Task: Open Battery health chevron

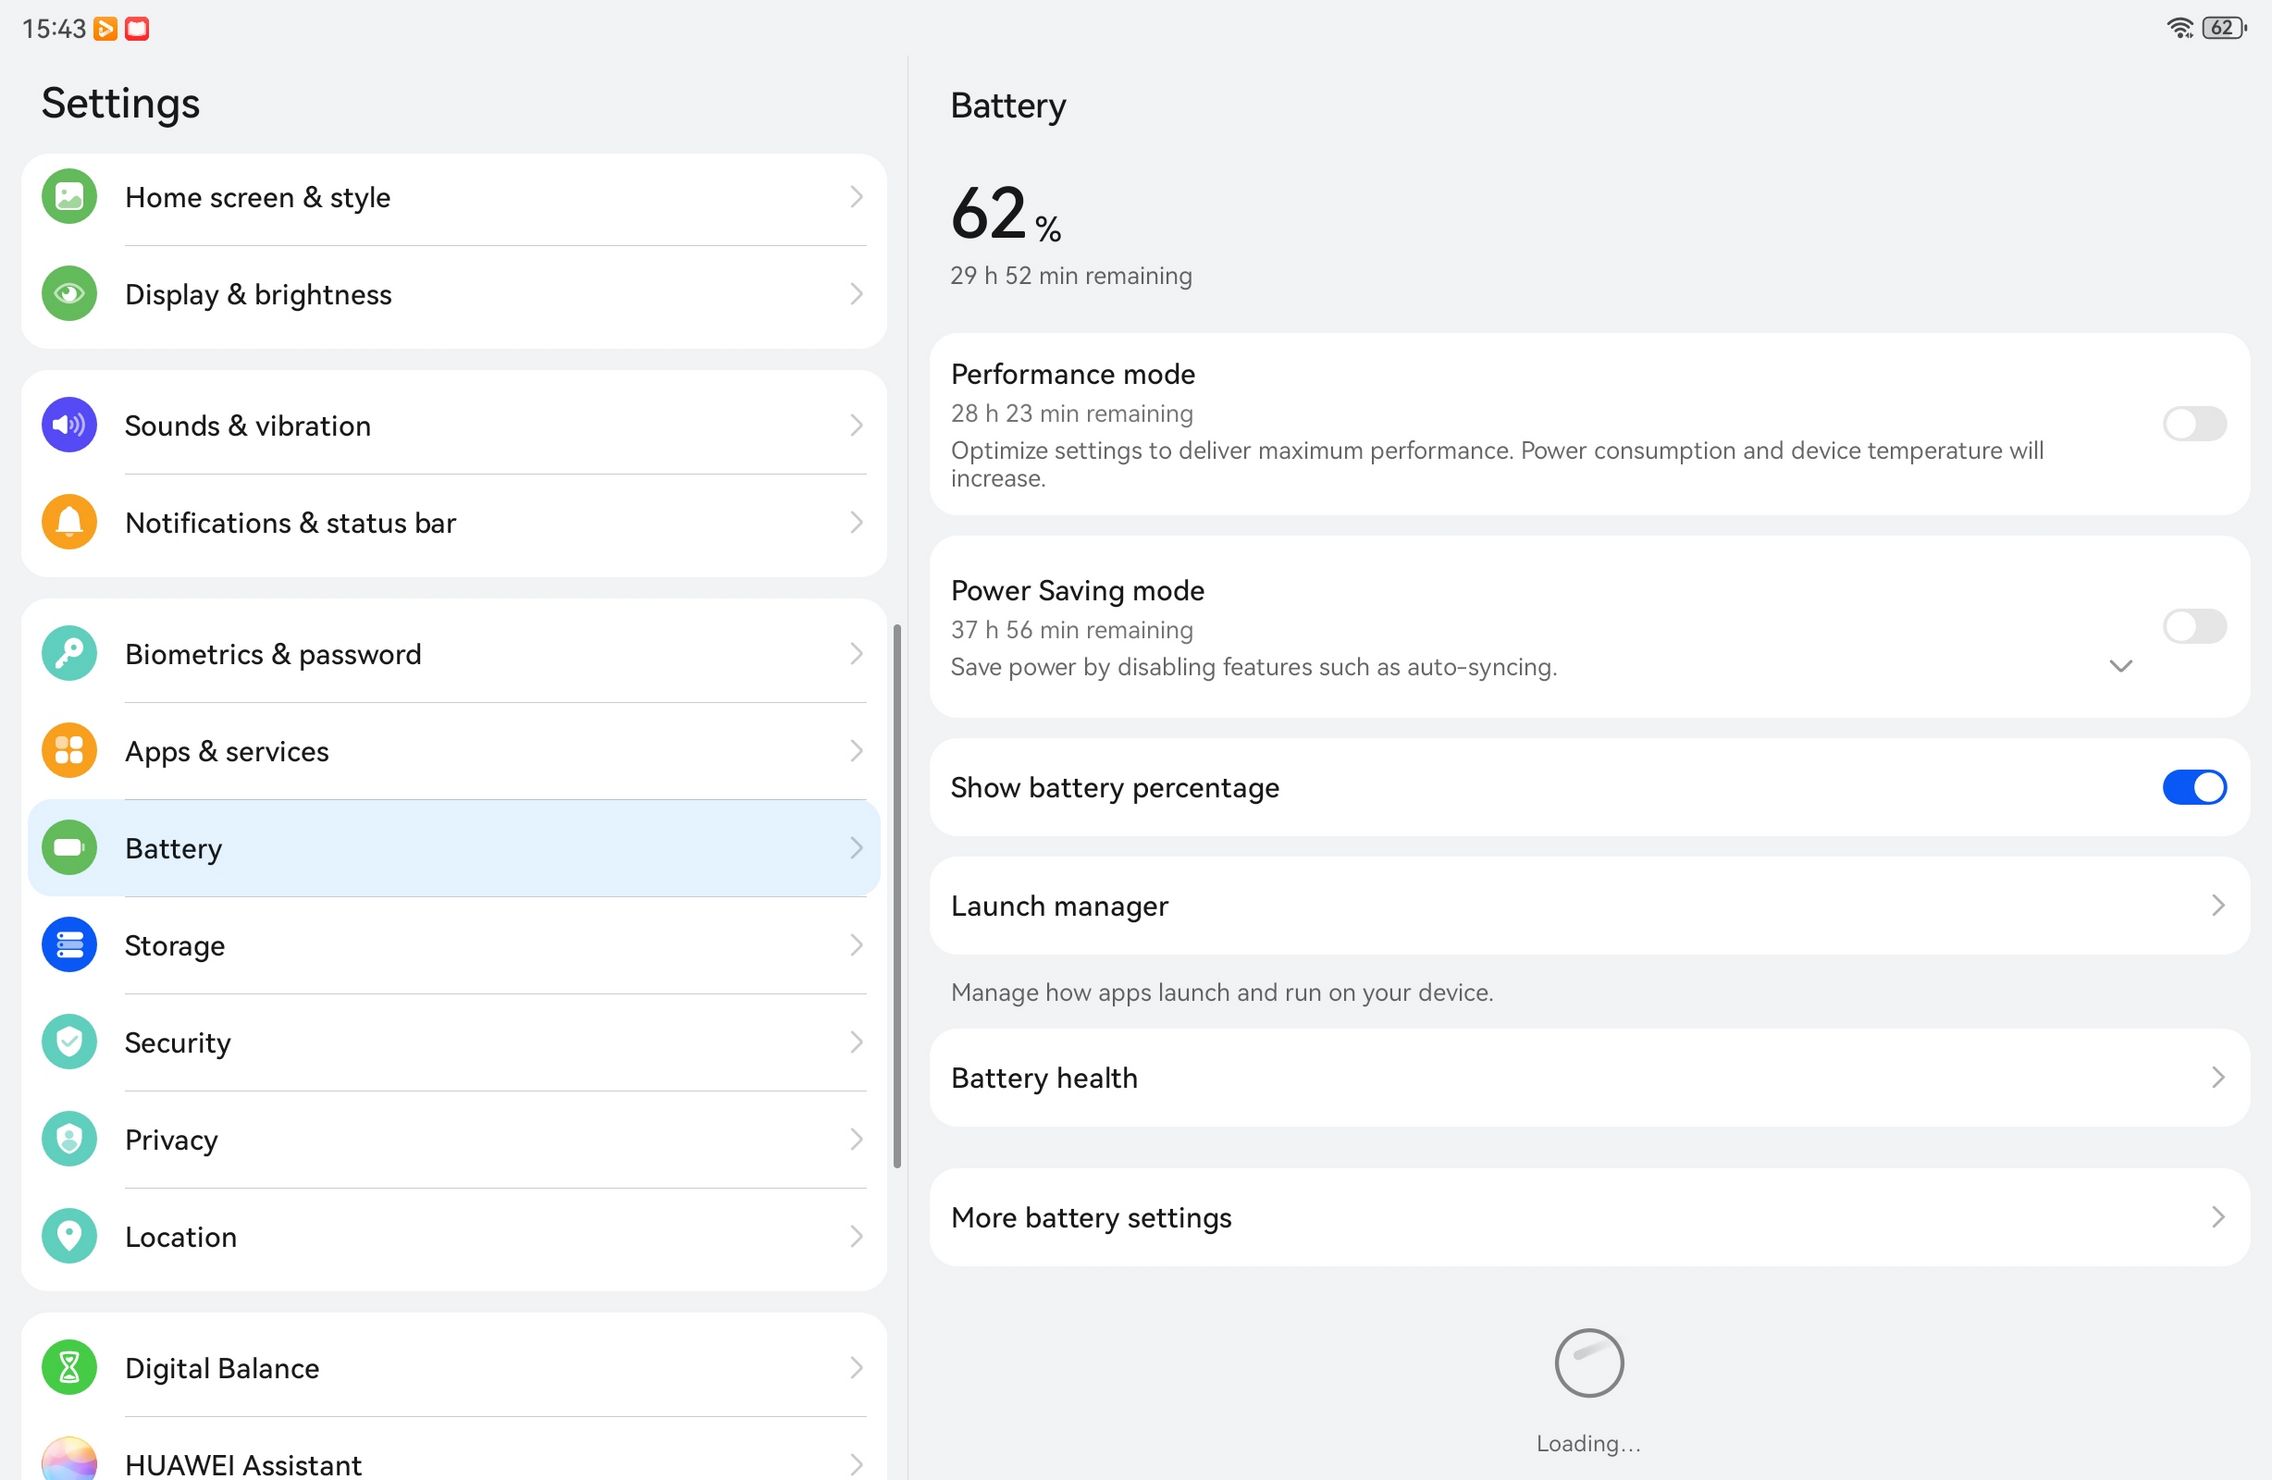Action: (x=2218, y=1078)
